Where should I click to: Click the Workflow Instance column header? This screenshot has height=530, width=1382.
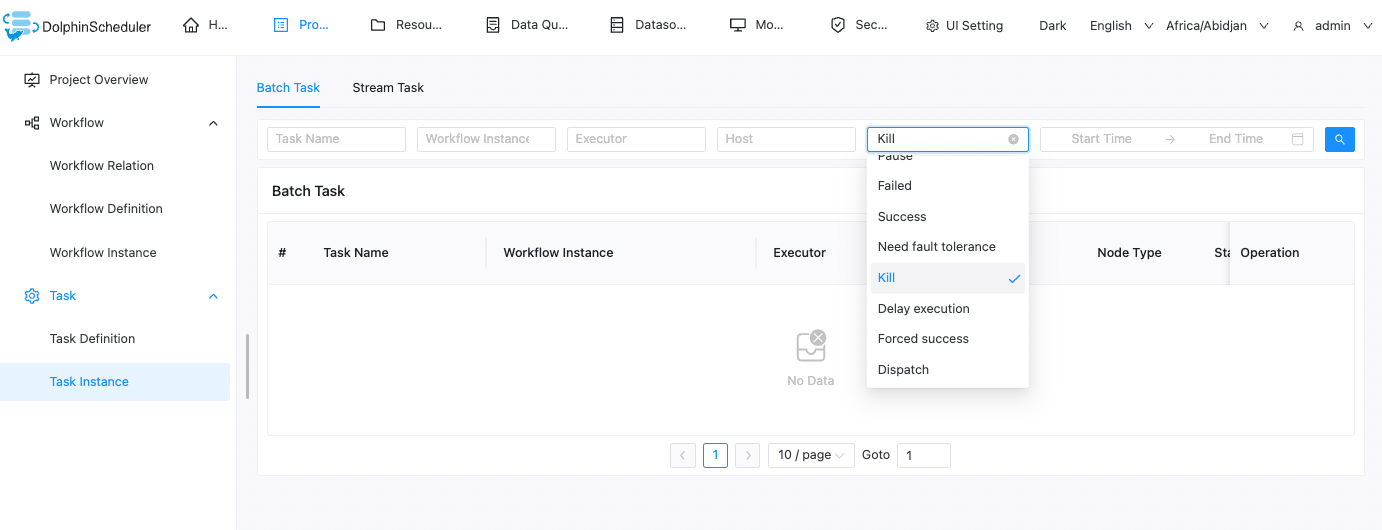coord(558,253)
